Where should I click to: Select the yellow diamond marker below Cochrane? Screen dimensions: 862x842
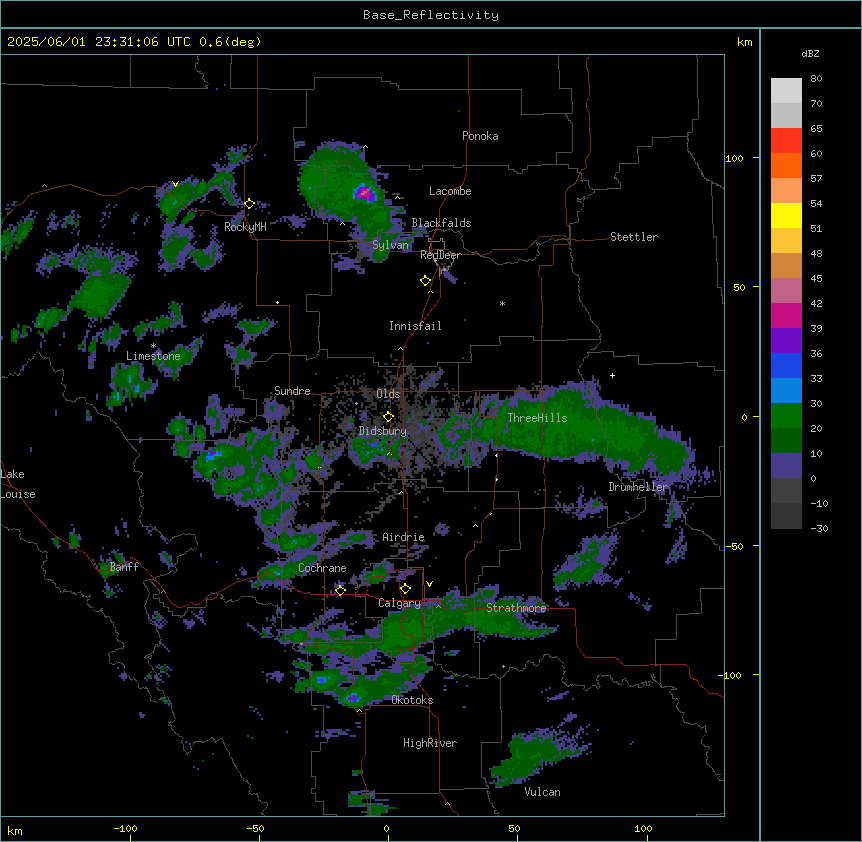click(x=340, y=590)
